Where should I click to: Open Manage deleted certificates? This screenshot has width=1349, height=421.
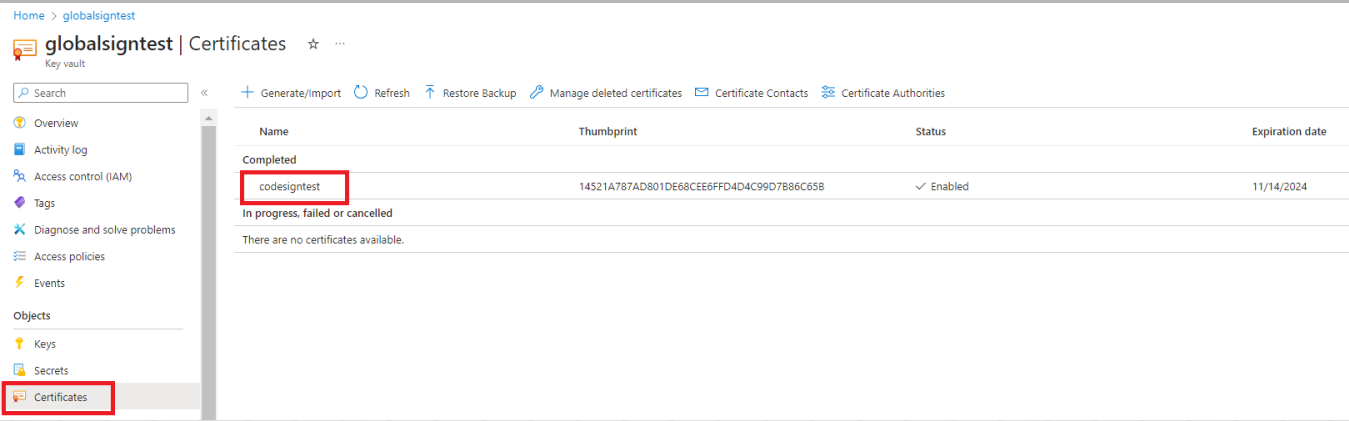[616, 93]
